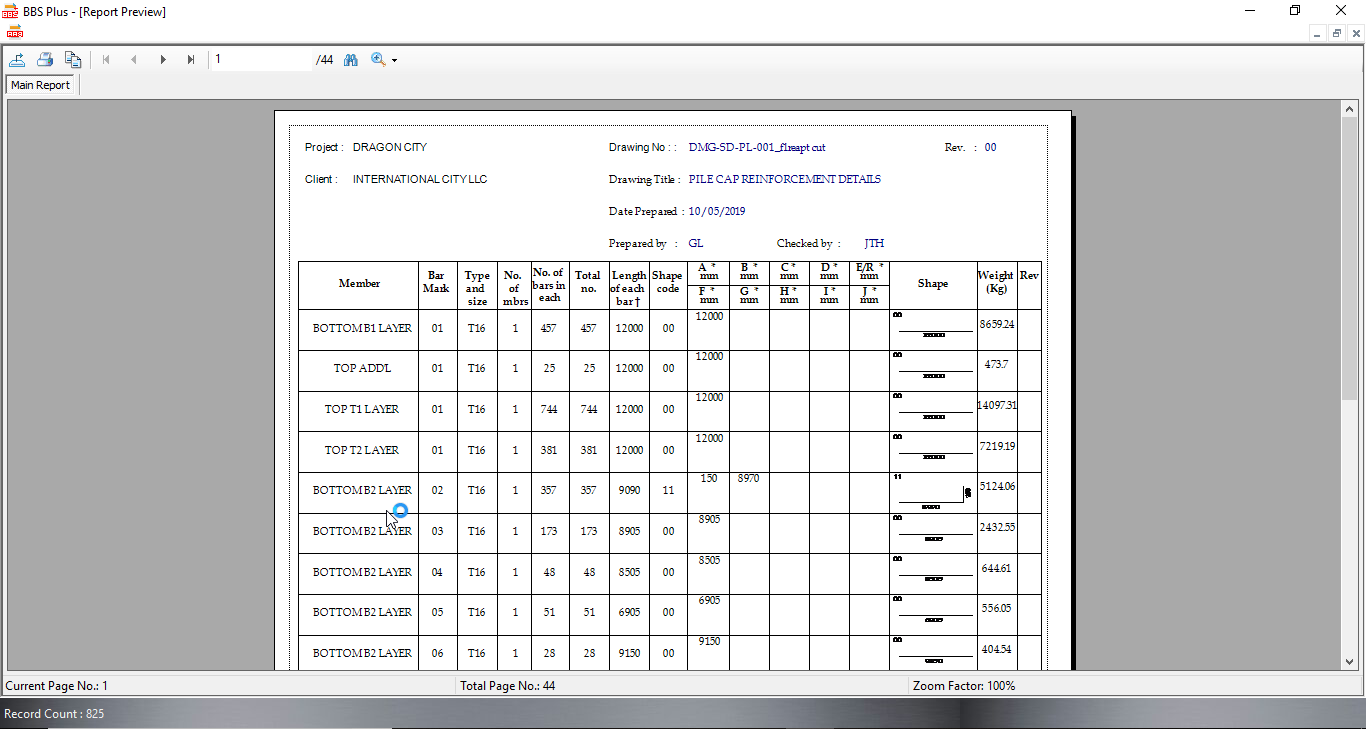The height and width of the screenshot is (729, 1366).
Task: Click the page number input field
Action: 262,60
